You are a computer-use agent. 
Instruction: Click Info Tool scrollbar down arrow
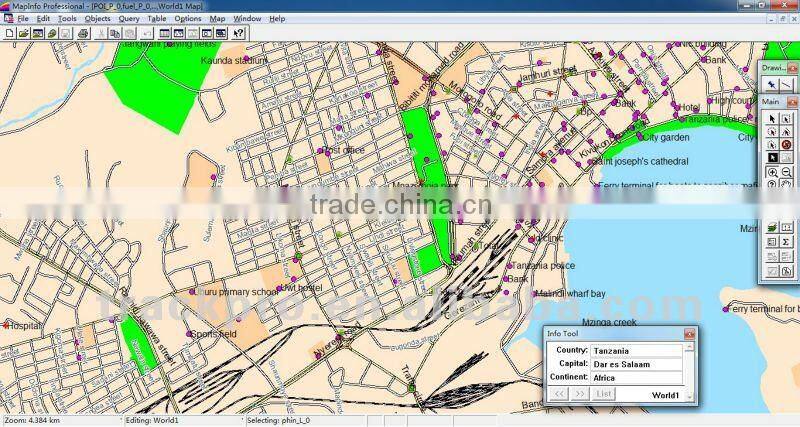[689, 397]
